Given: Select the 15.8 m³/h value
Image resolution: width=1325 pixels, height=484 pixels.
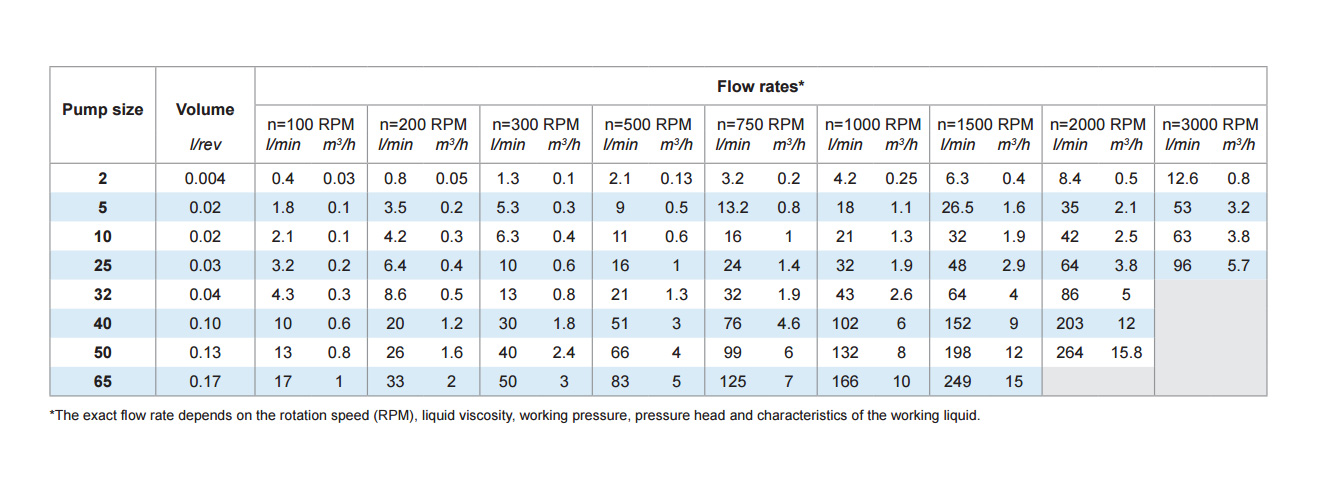Looking at the screenshot, I should pyautogui.click(x=1126, y=352).
